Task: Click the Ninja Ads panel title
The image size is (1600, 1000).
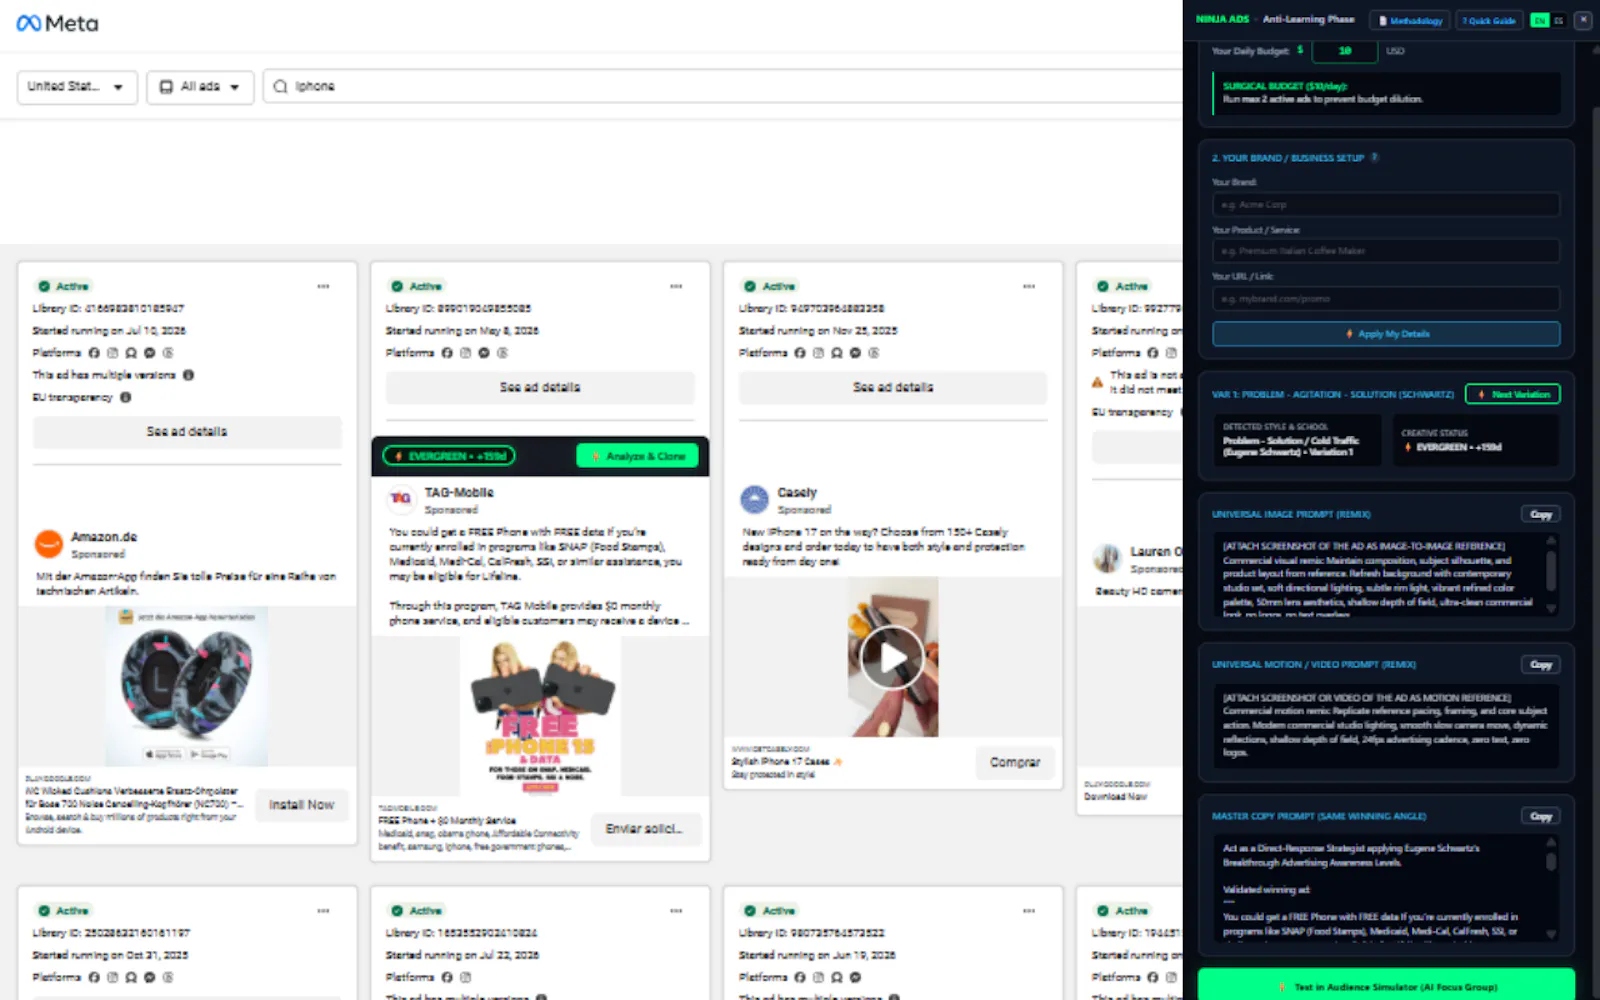Action: point(1223,19)
